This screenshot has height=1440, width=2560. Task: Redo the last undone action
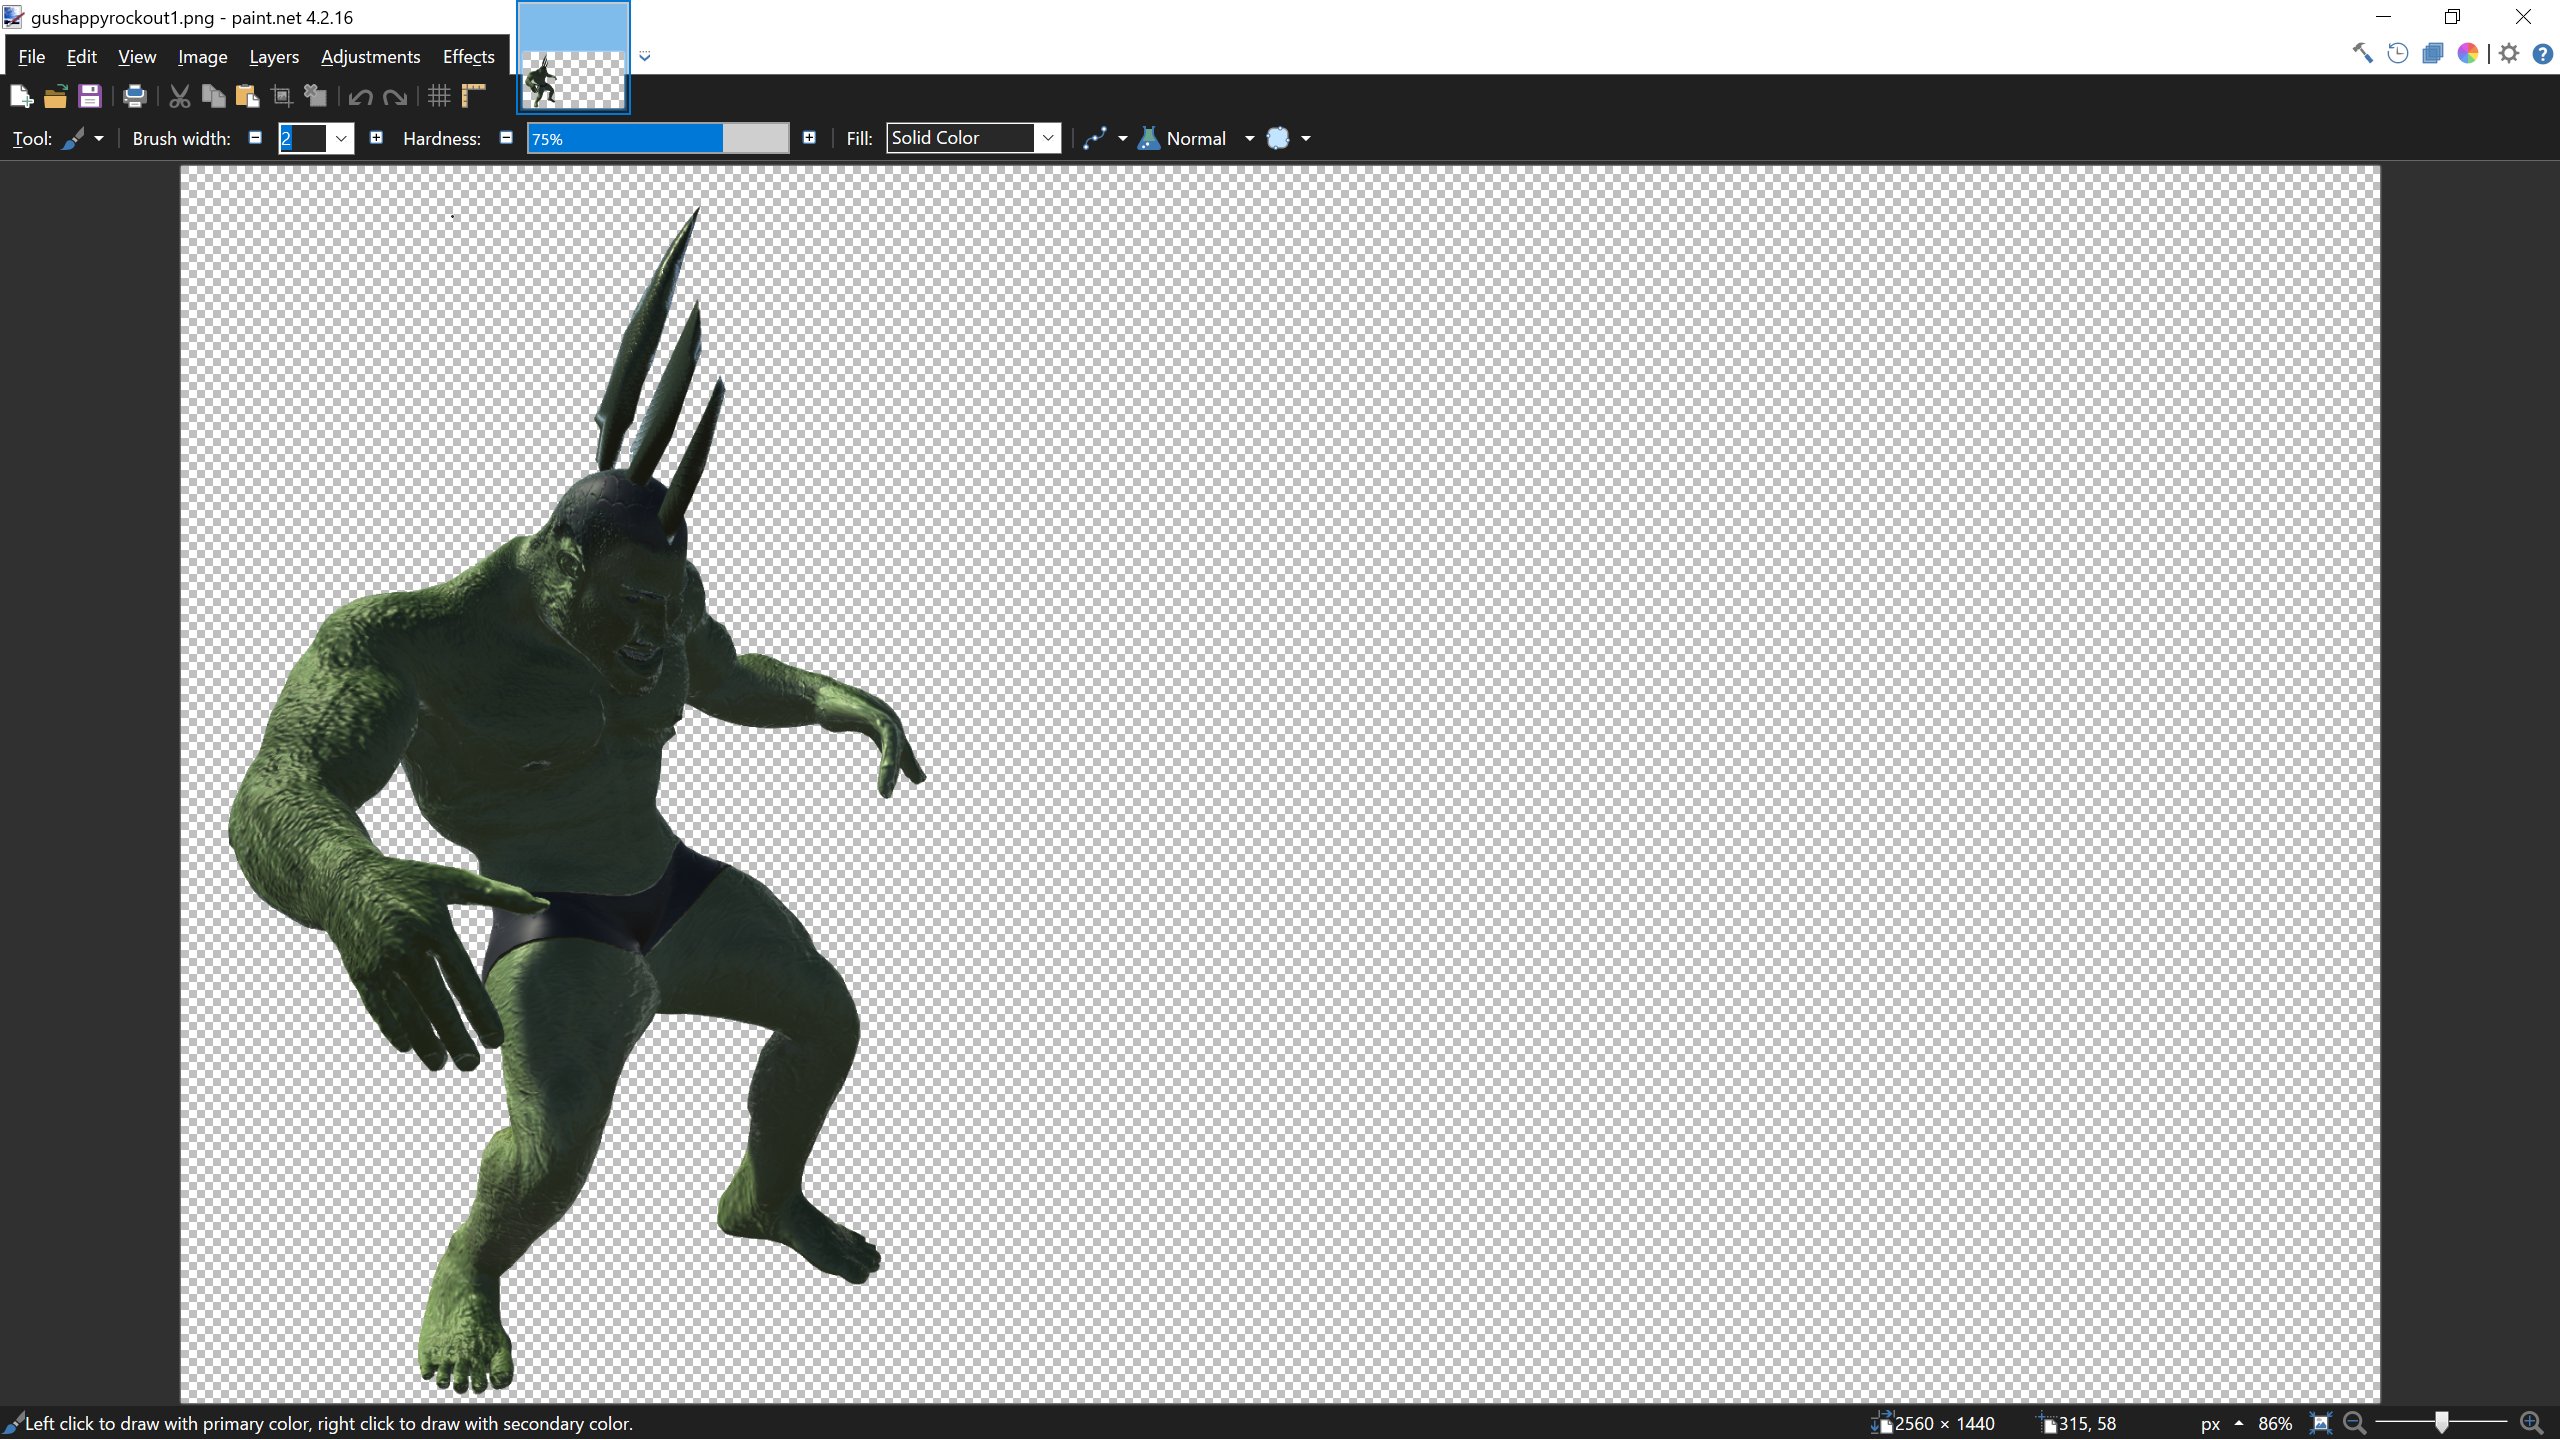[395, 97]
